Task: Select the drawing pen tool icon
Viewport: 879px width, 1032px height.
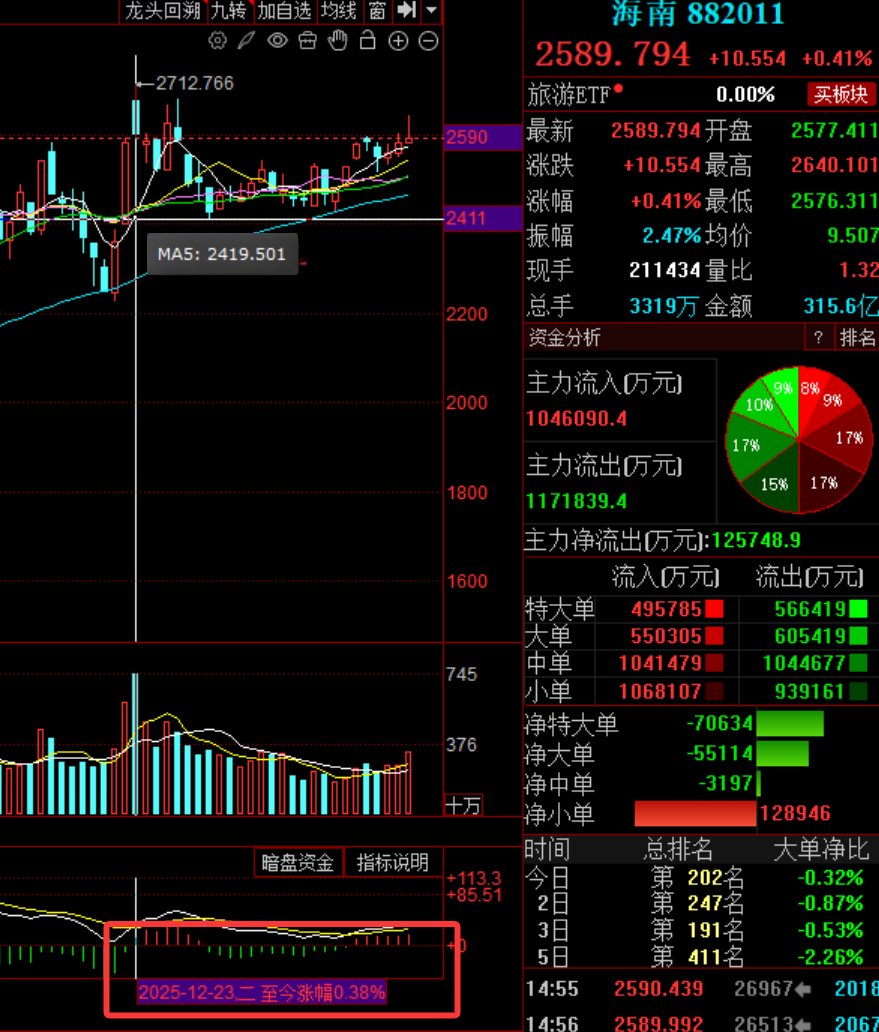Action: point(246,41)
